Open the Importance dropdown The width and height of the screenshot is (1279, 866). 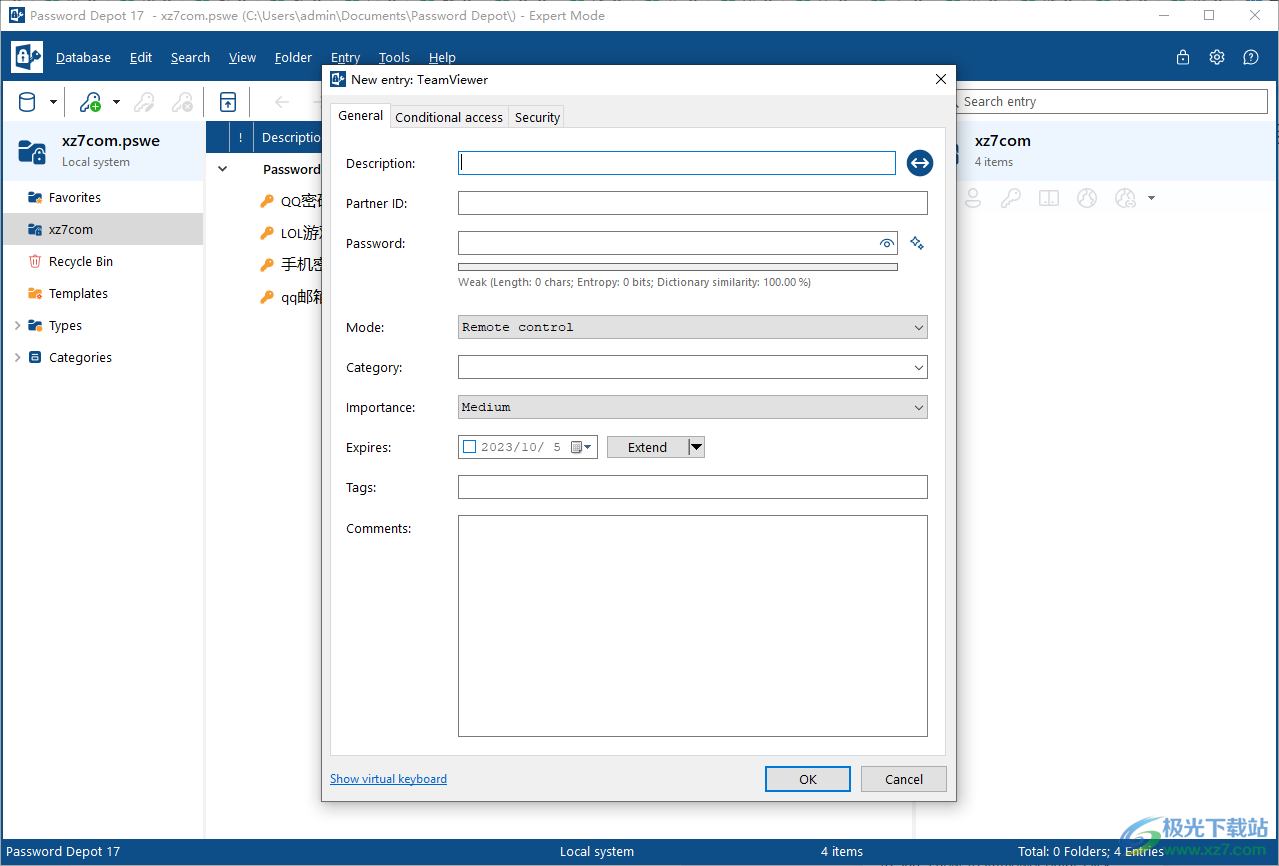[692, 407]
